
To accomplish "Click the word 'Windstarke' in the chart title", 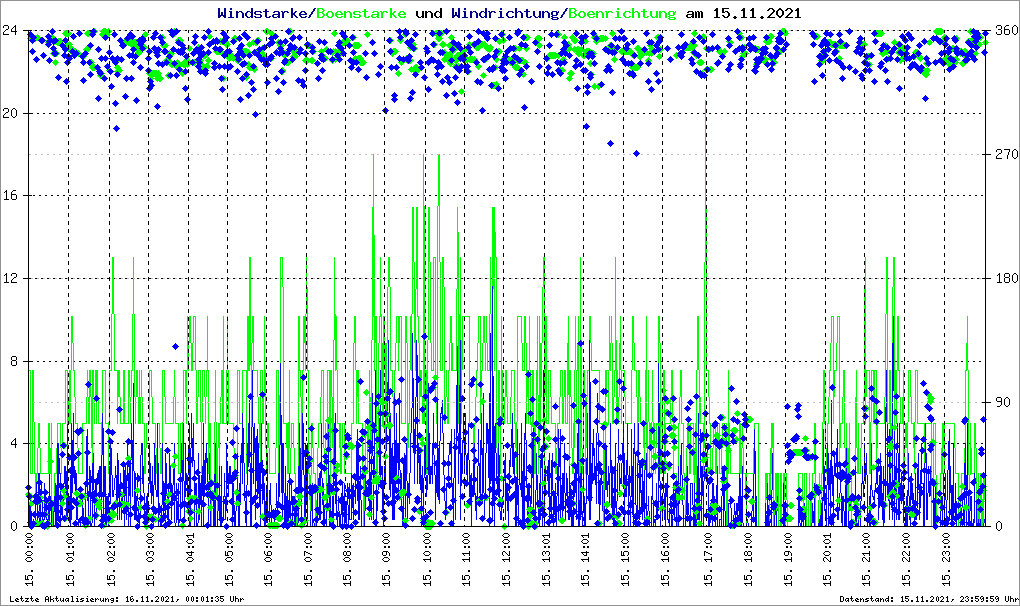I will coord(265,13).
